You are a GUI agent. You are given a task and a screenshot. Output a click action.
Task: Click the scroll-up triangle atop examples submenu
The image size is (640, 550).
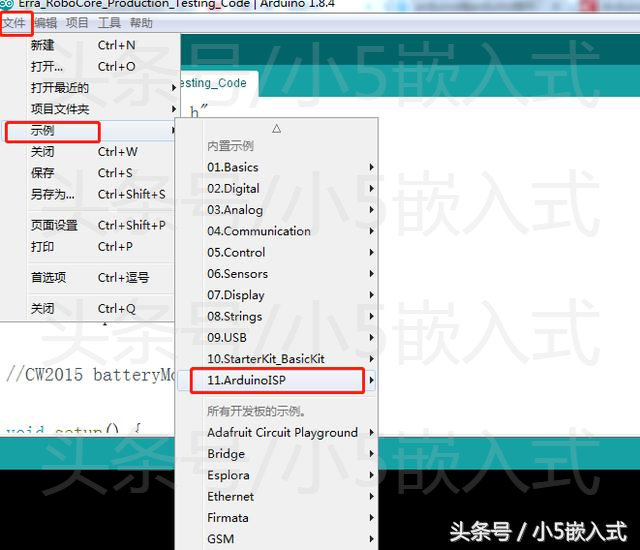pos(276,129)
